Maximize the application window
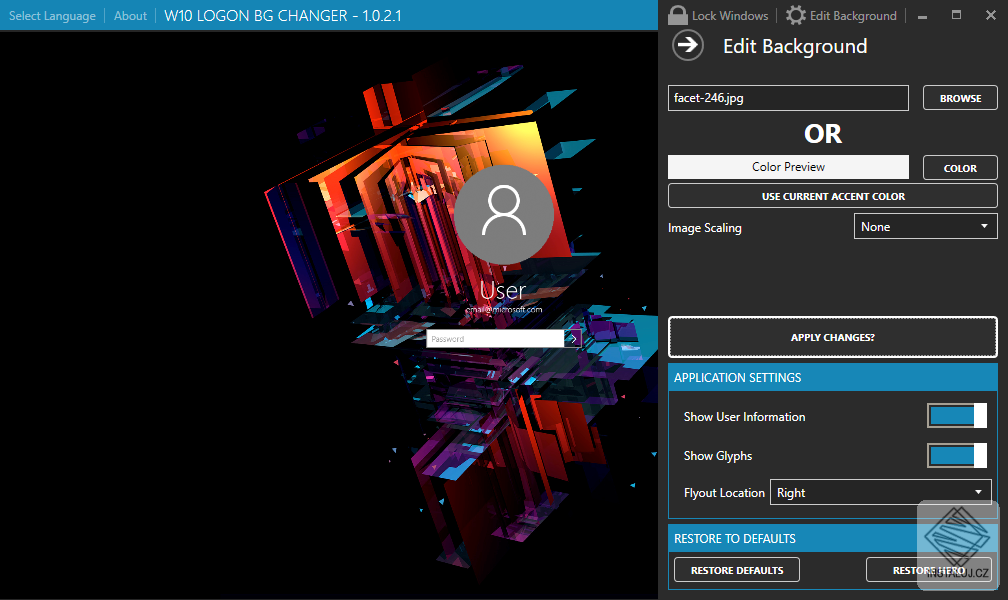Image resolution: width=1008 pixels, height=600 pixels. pos(957,15)
